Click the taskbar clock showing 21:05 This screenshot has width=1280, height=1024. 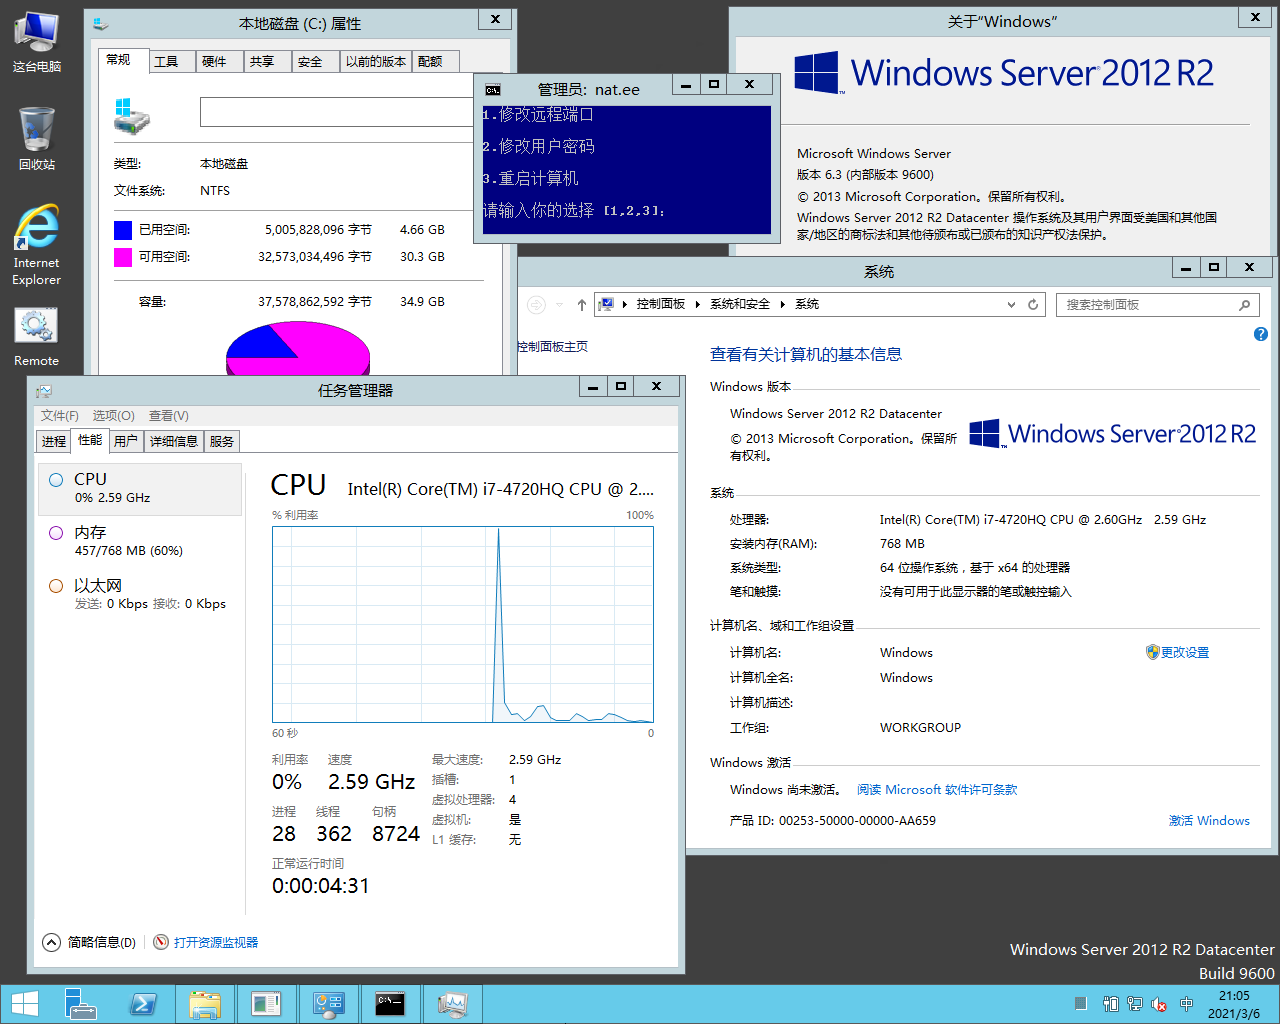tap(1234, 1004)
